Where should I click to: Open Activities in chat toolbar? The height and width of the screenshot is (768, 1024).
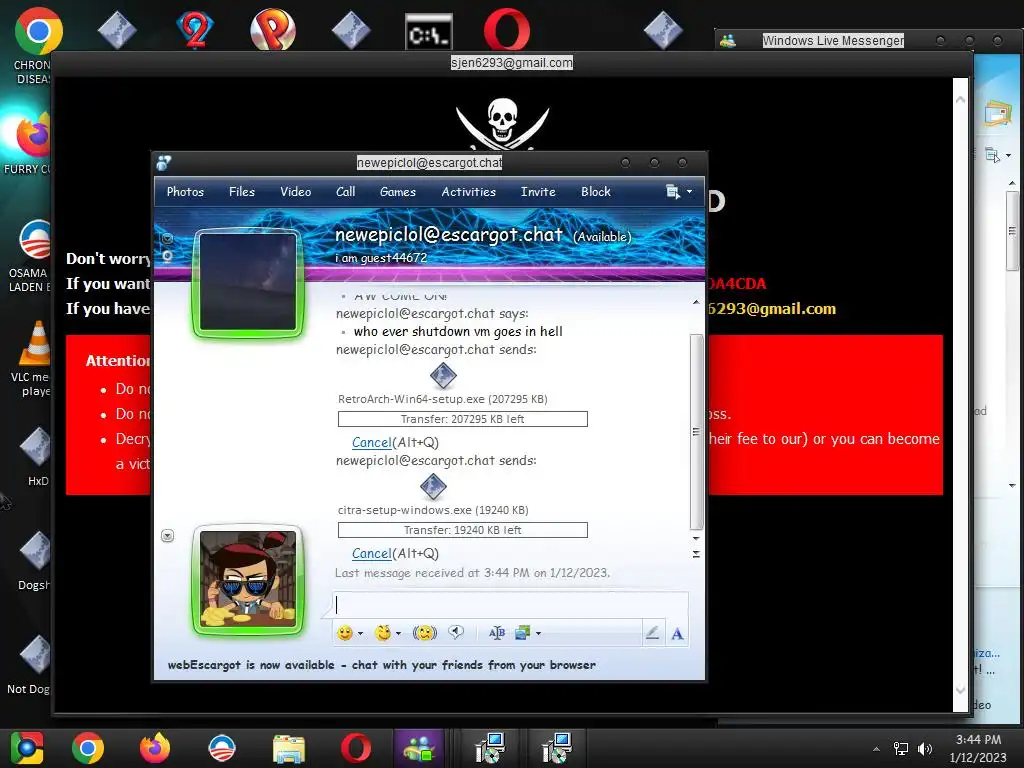468,191
